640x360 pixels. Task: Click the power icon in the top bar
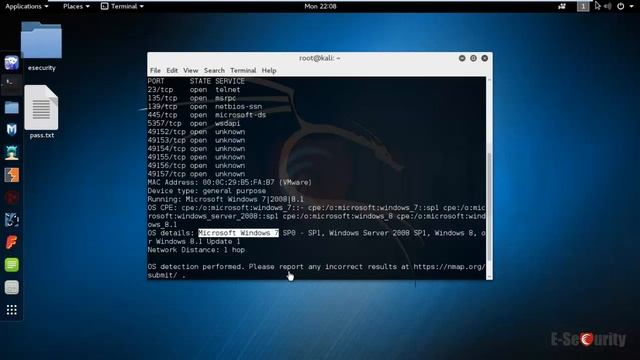tap(620, 6)
